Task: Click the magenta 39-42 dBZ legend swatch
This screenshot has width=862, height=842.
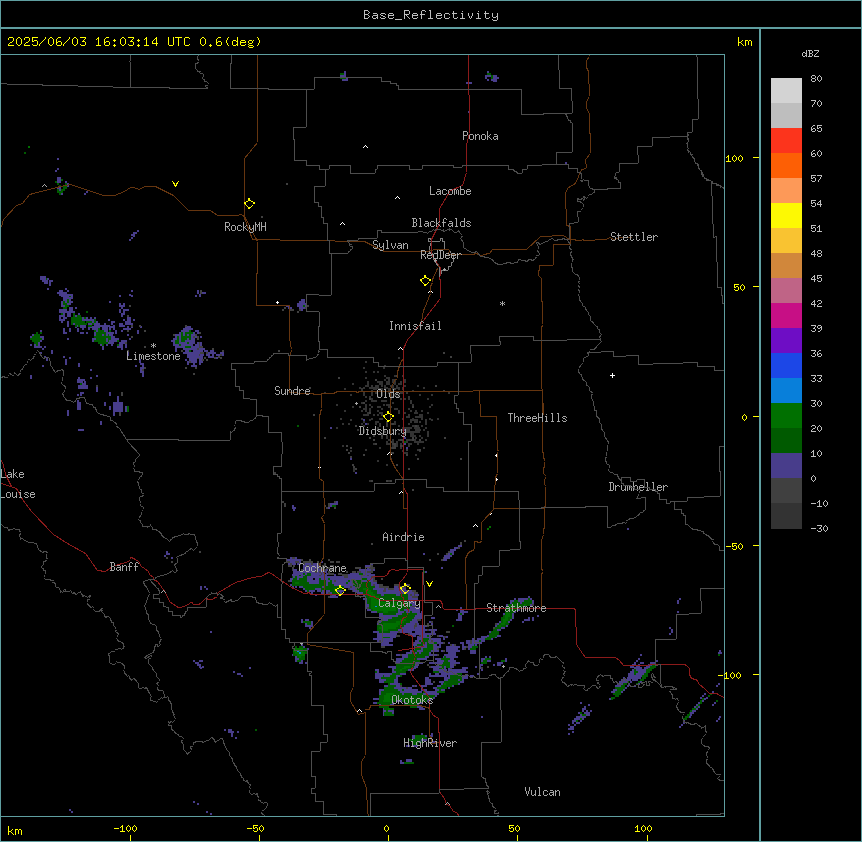Action: tap(786, 316)
